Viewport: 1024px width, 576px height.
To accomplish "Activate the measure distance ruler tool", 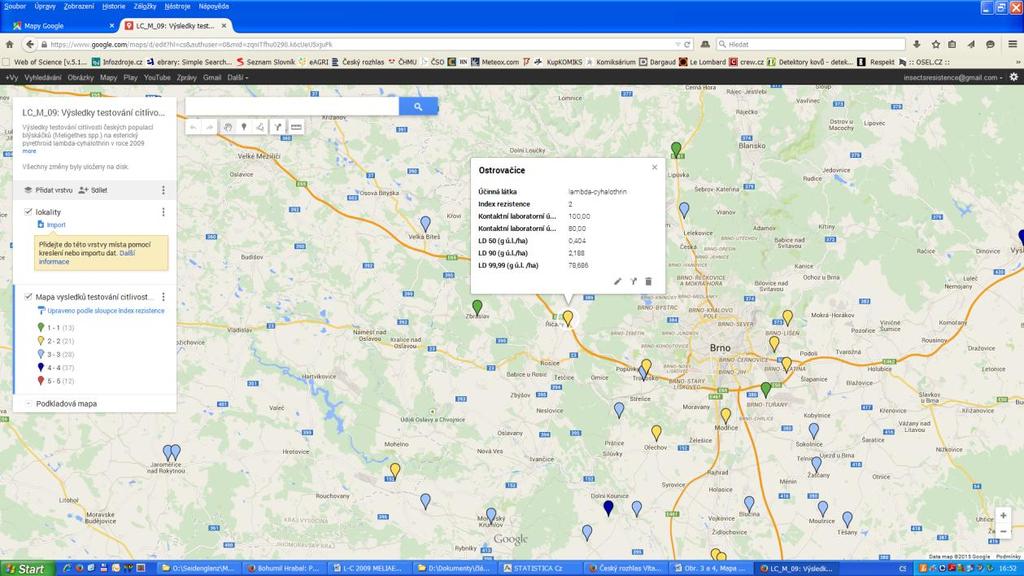I will (296, 127).
